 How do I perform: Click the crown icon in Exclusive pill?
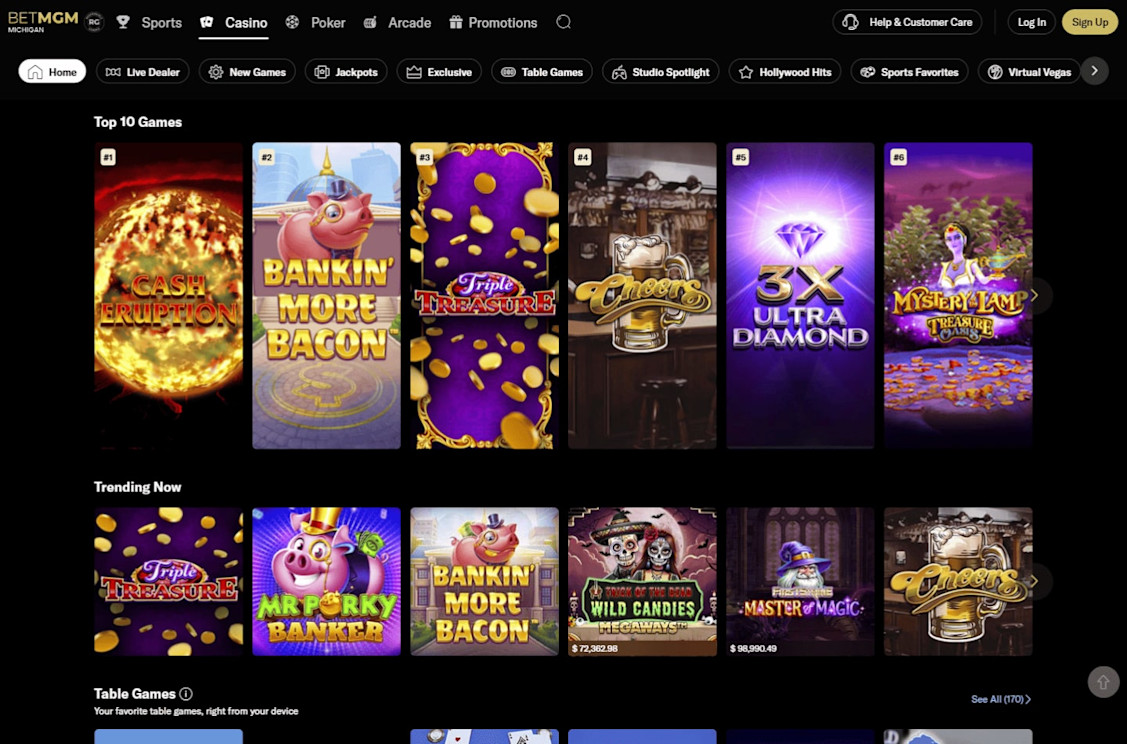413,72
